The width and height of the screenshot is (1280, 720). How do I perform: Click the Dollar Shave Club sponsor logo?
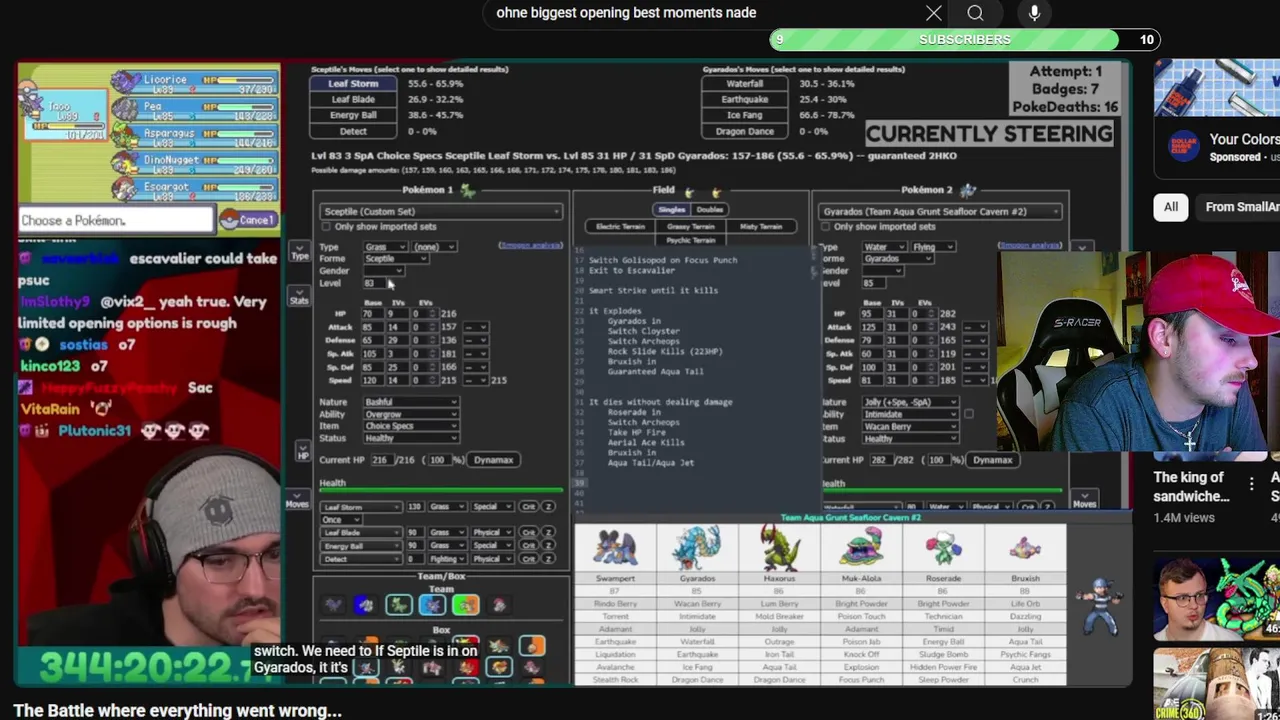(1184, 148)
